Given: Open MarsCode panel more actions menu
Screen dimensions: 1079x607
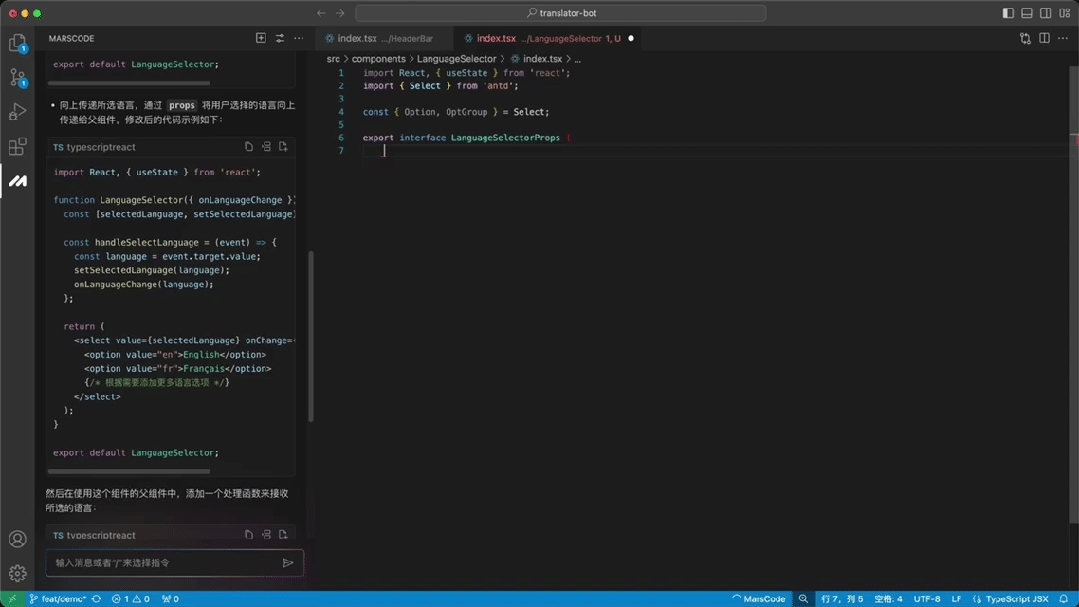Looking at the screenshot, I should [298, 38].
